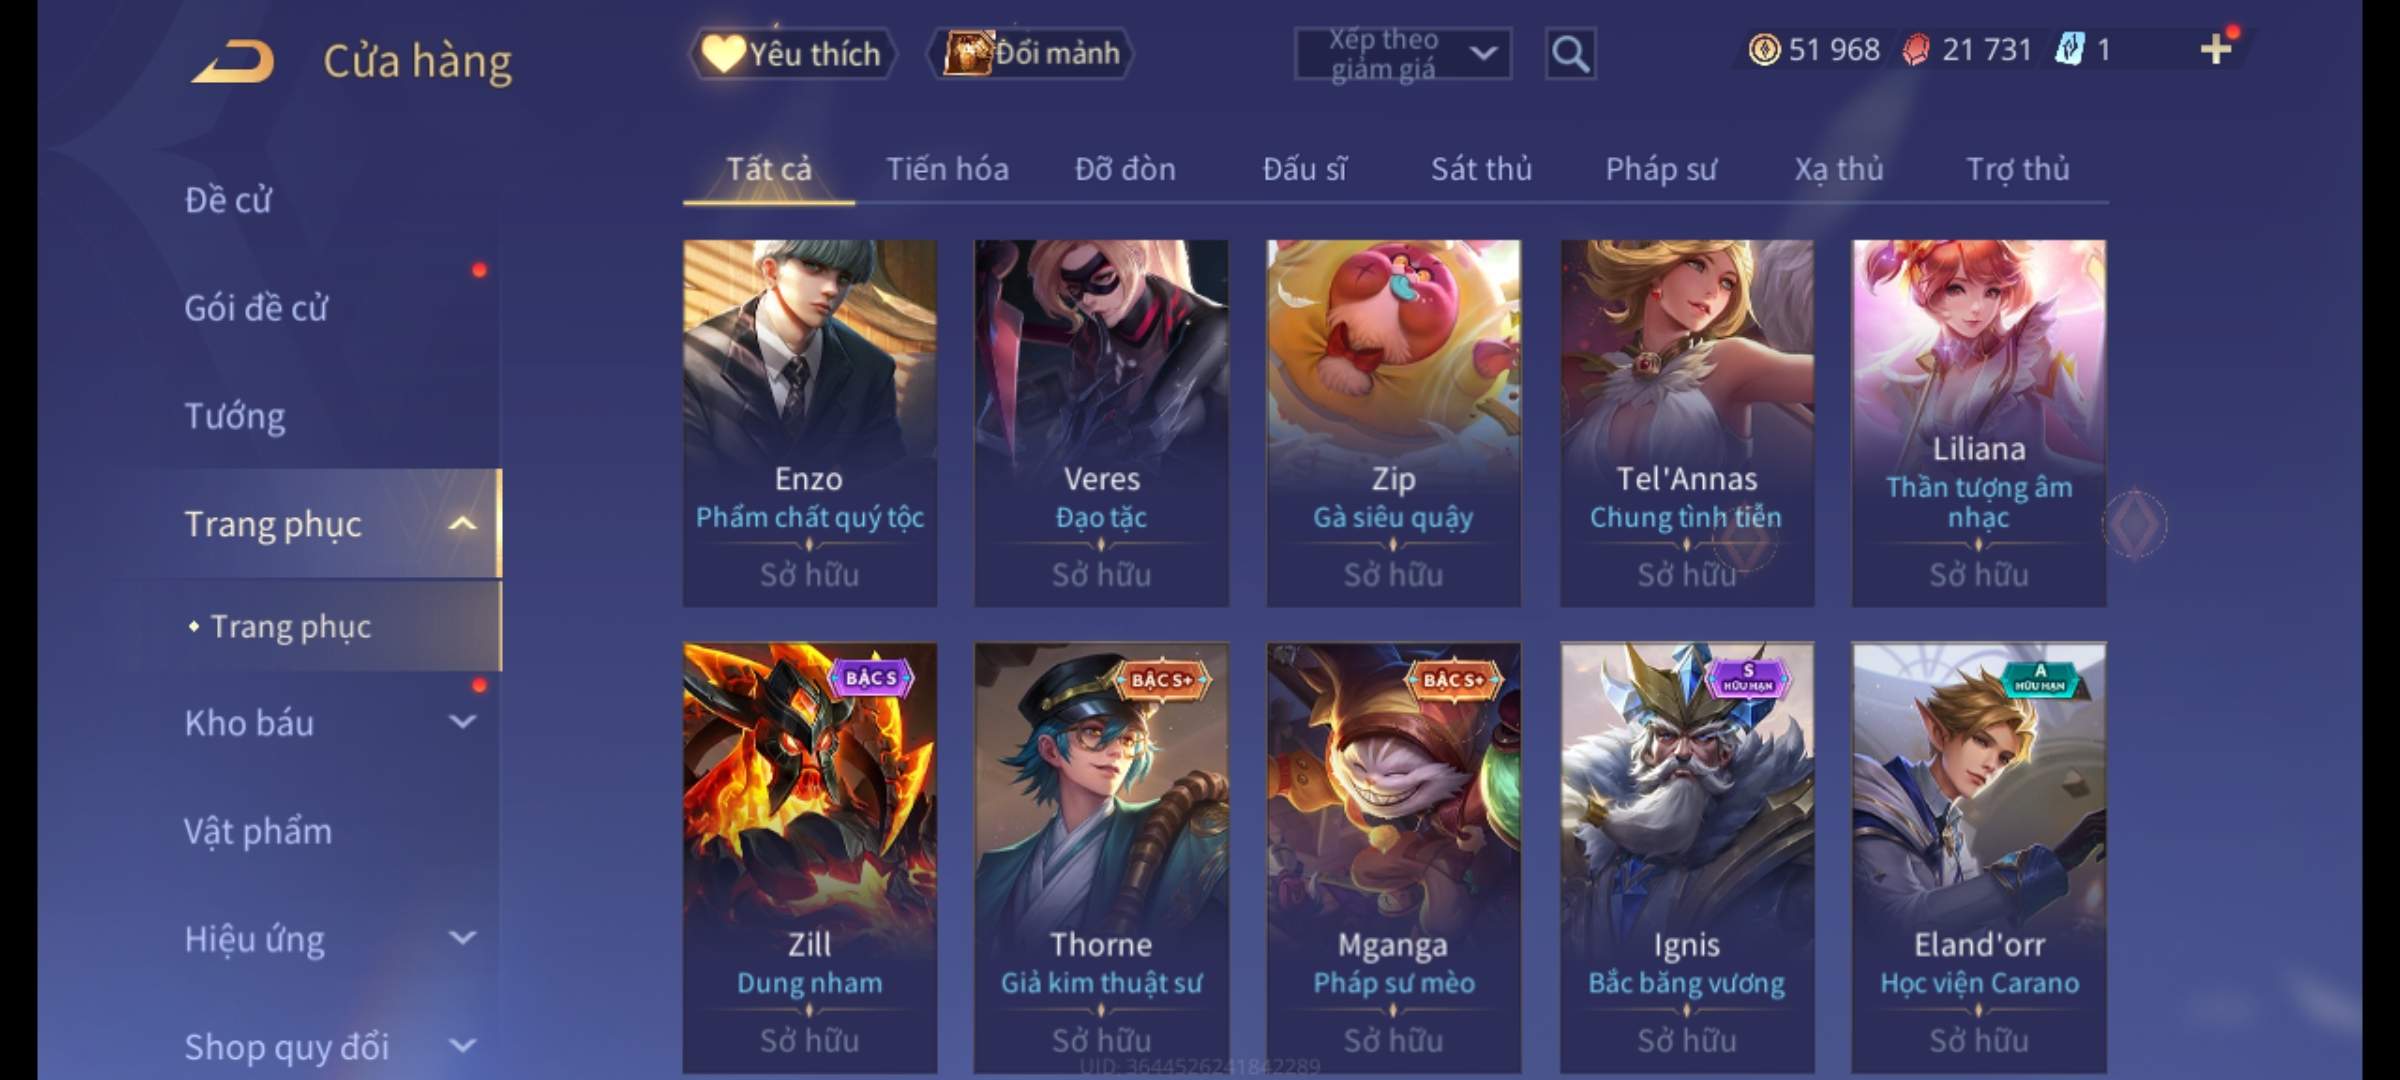Click the gold coin currency icon
This screenshot has width=2400, height=1080.
1764,49
